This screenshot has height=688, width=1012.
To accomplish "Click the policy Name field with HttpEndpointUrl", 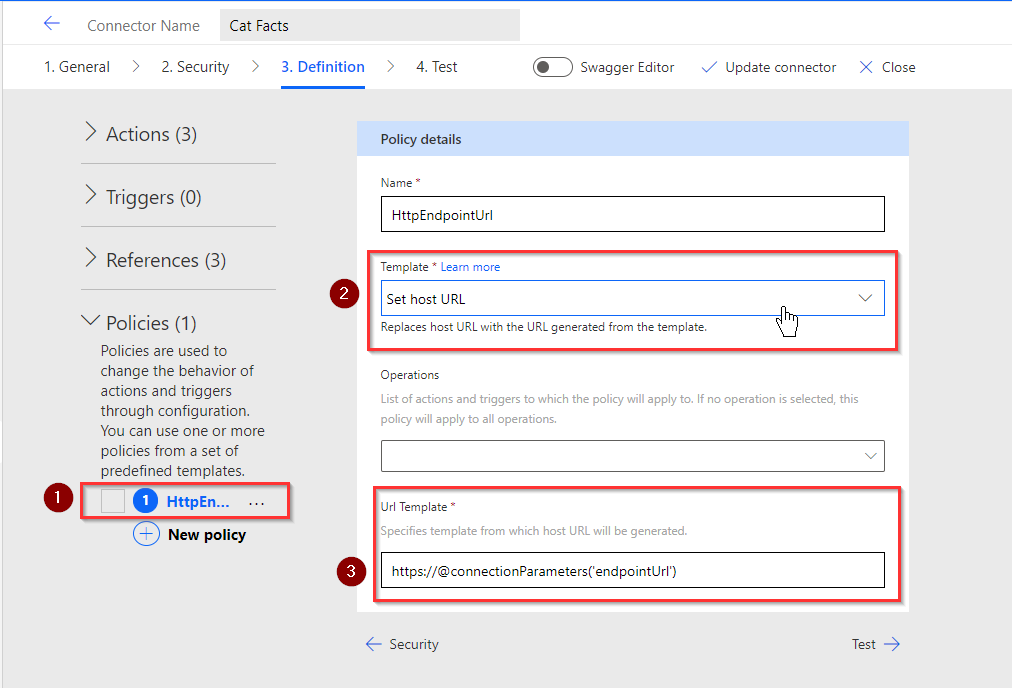I will [632, 214].
